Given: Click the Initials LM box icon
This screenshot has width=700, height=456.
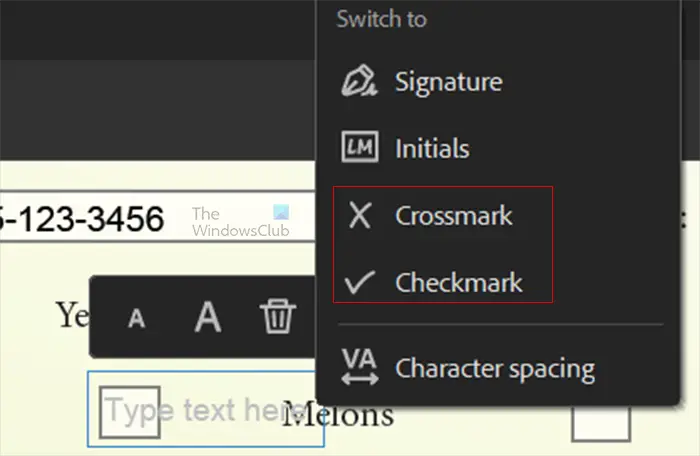Looking at the screenshot, I should pos(360,146).
